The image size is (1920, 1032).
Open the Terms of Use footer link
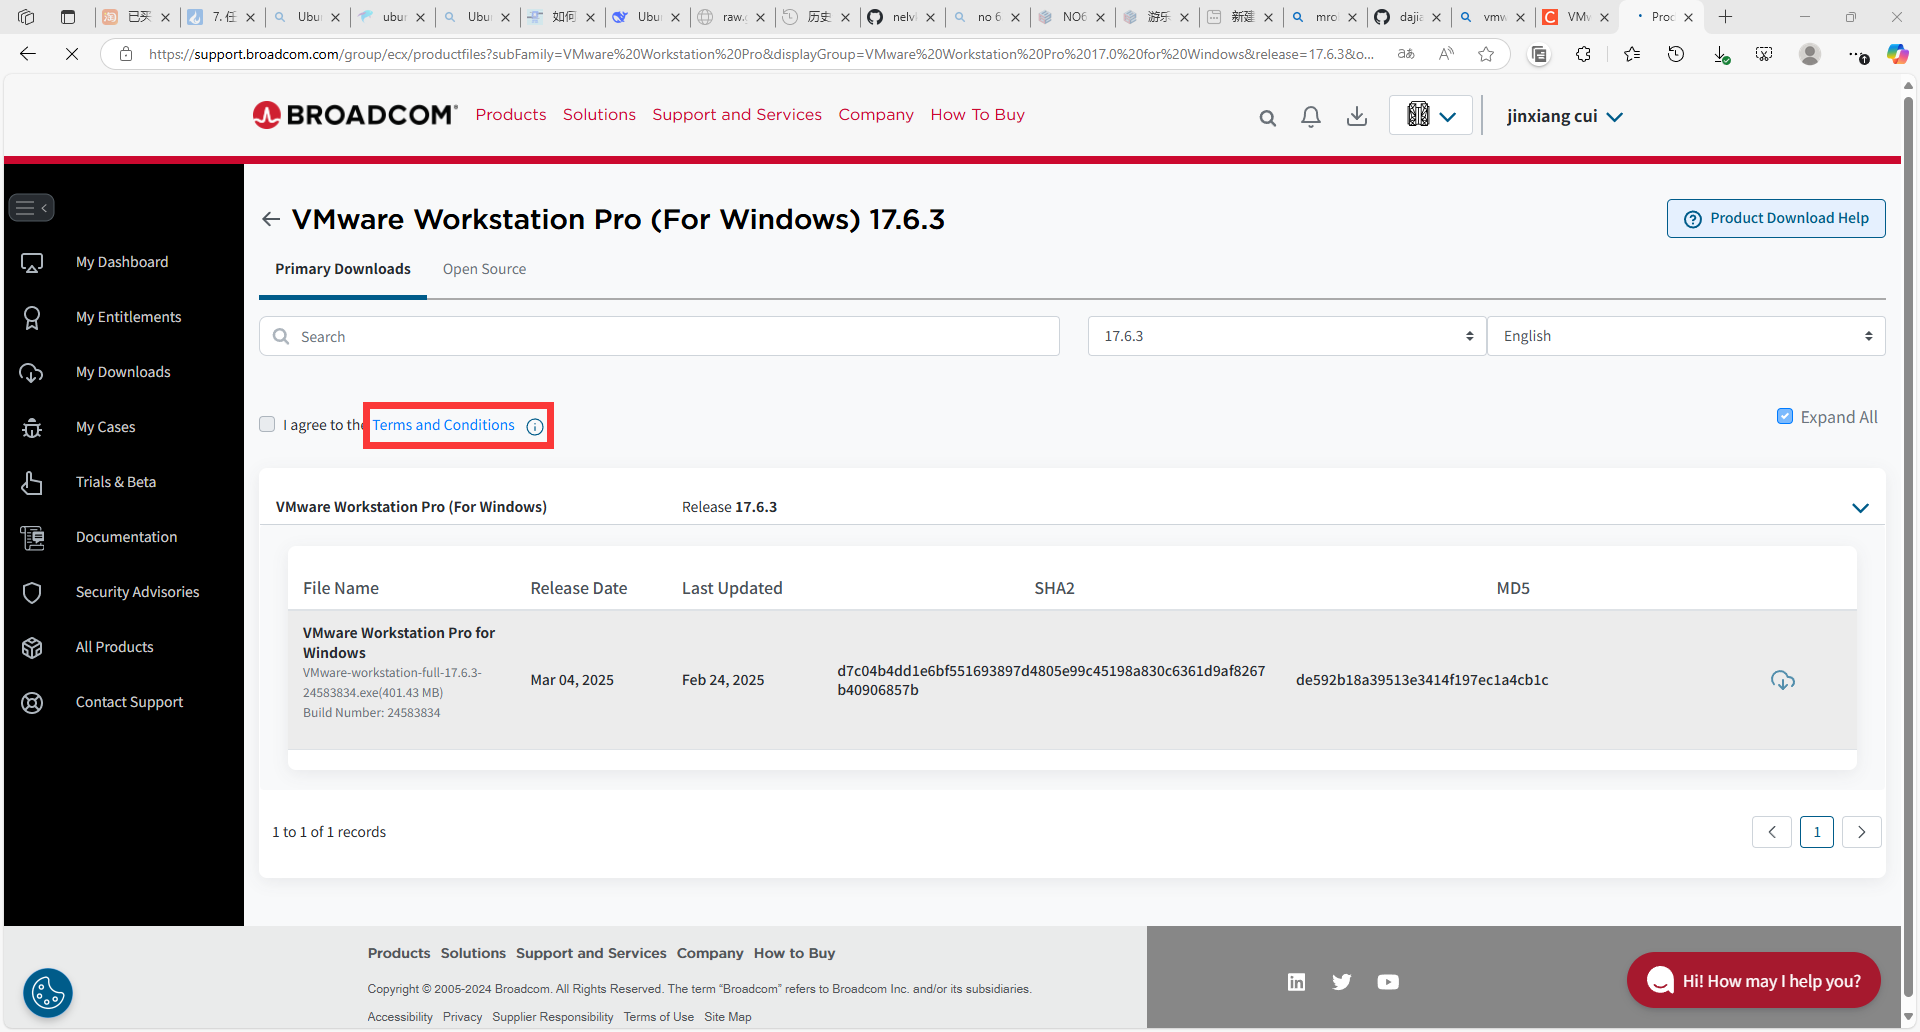pyautogui.click(x=658, y=1017)
